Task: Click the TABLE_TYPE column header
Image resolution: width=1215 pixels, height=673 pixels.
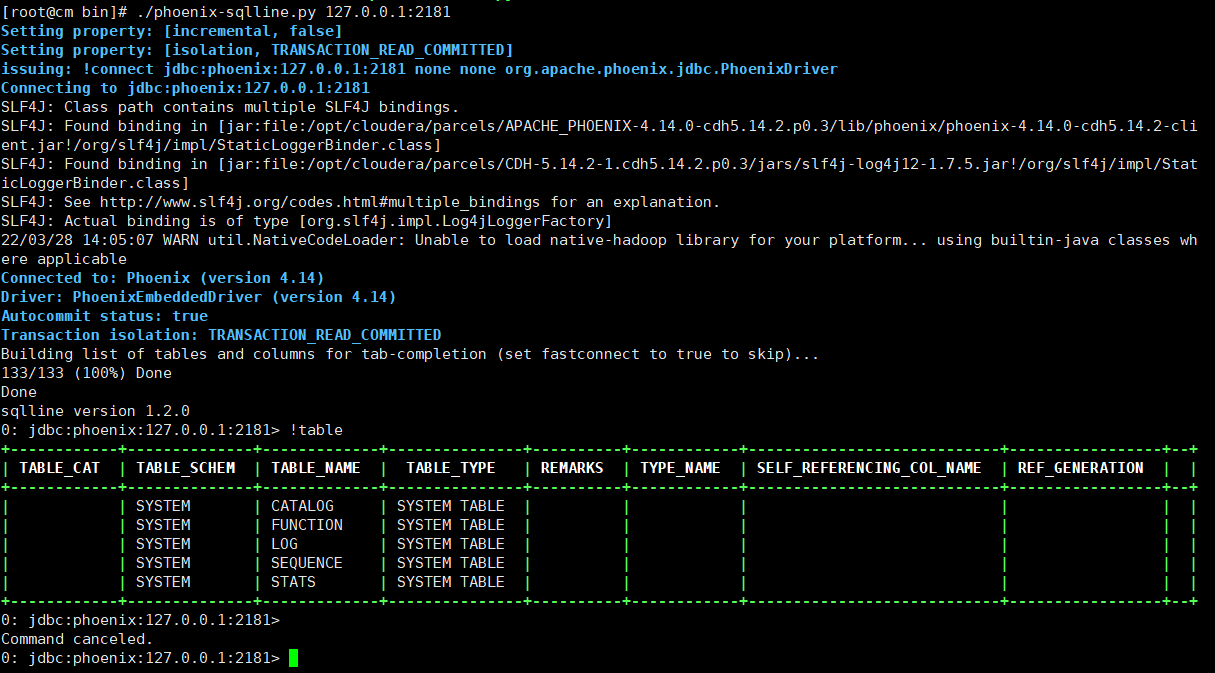Action: (450, 468)
